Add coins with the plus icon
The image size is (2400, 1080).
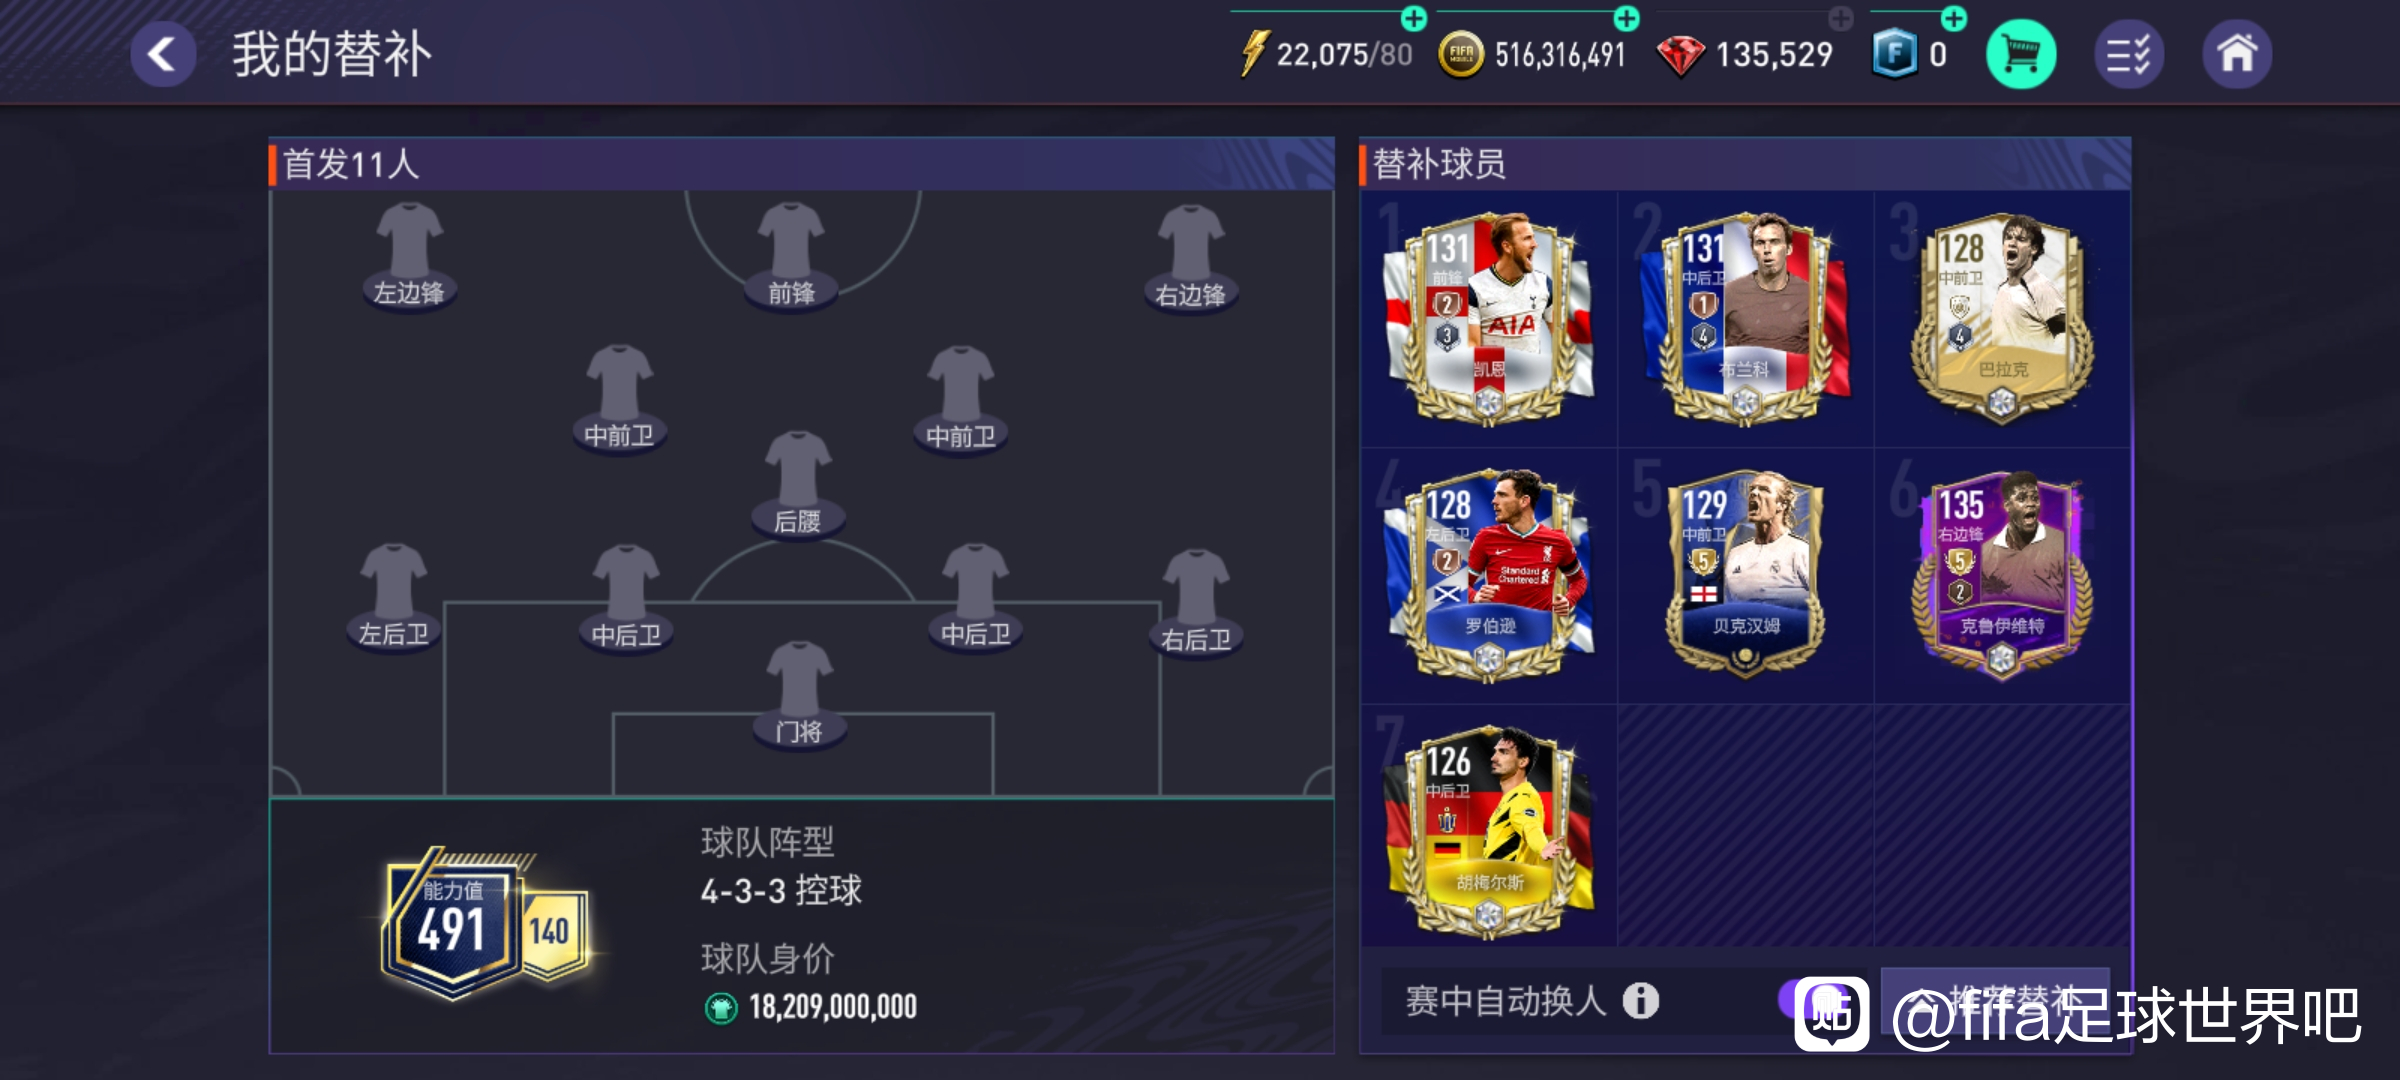(x=1627, y=18)
